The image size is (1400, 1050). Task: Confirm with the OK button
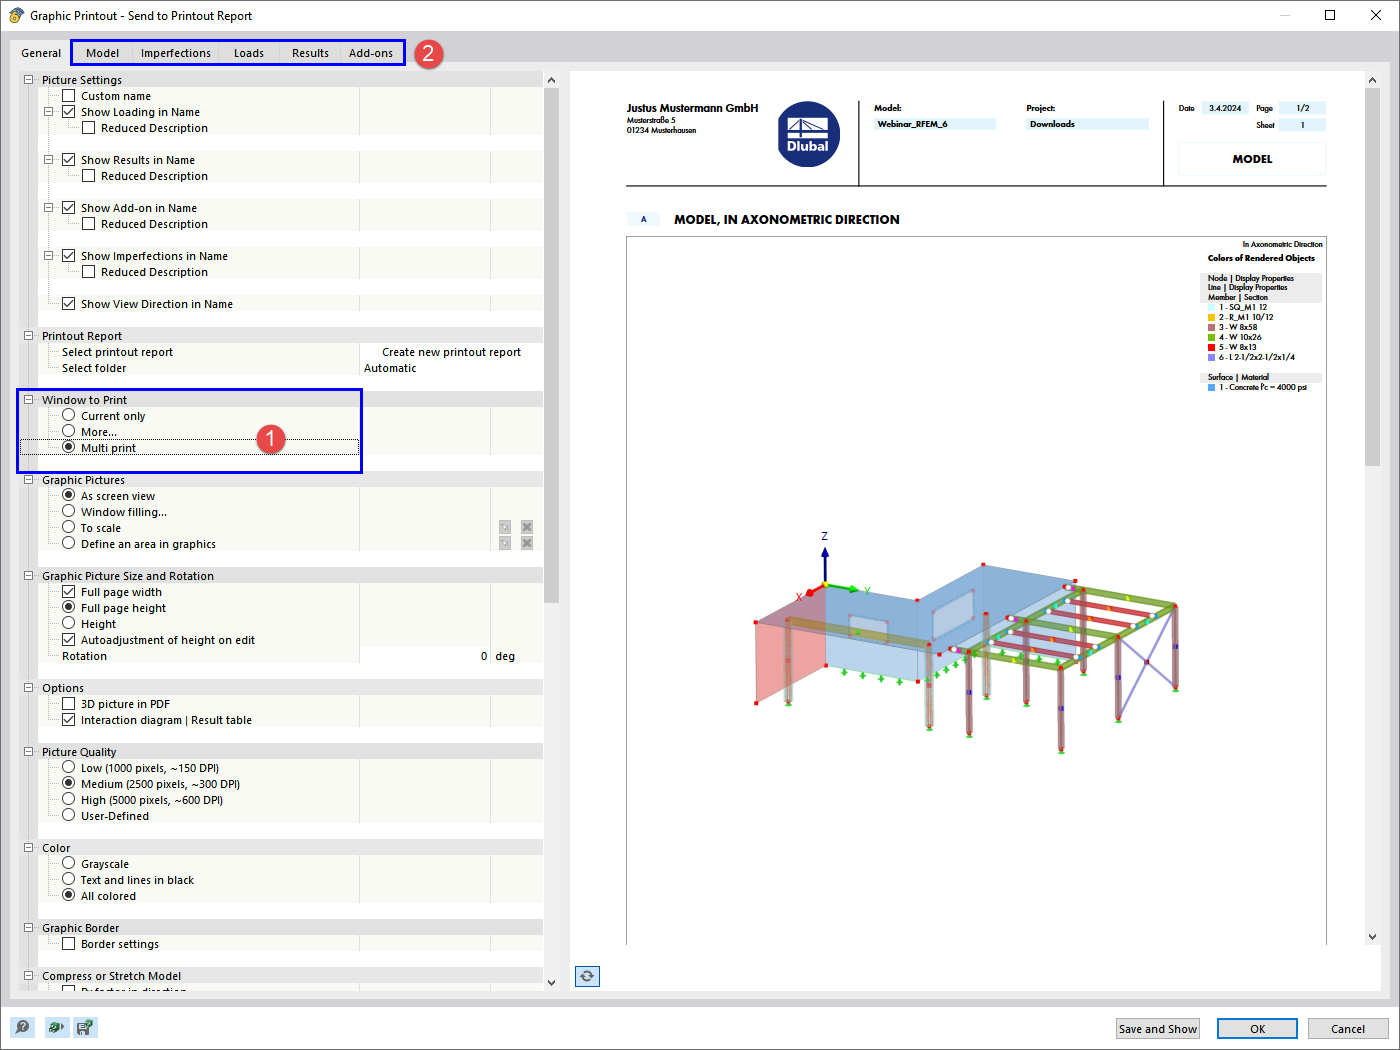click(x=1257, y=1029)
